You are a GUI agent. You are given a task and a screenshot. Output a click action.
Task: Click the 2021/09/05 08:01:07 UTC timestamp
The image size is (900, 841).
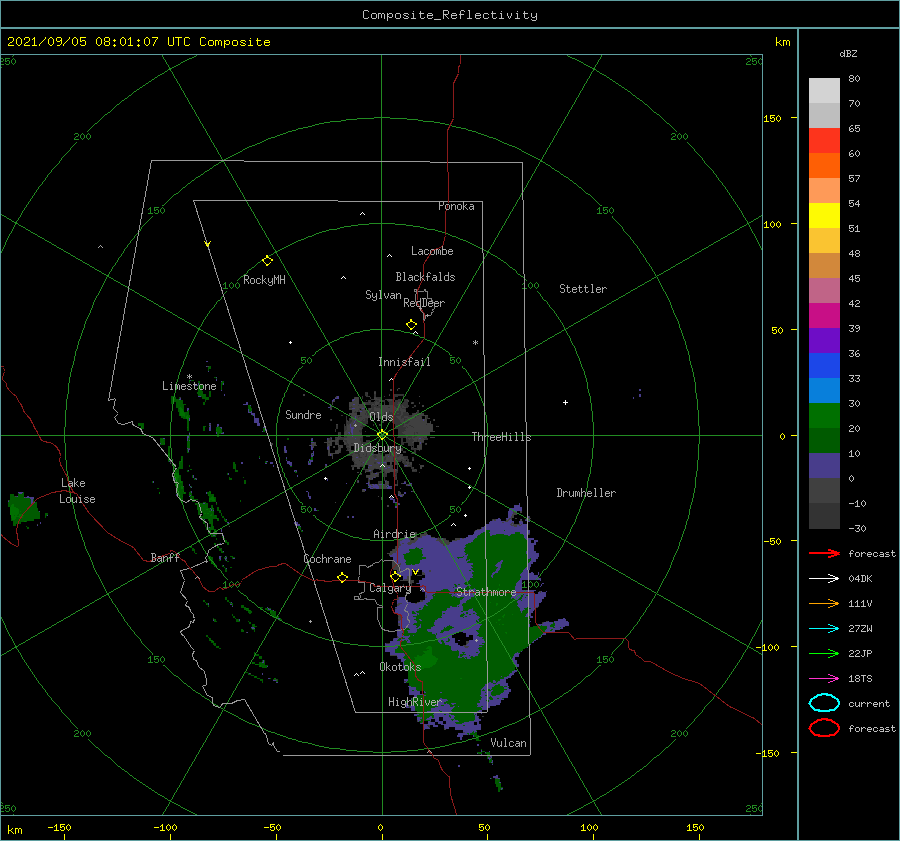coord(87,42)
